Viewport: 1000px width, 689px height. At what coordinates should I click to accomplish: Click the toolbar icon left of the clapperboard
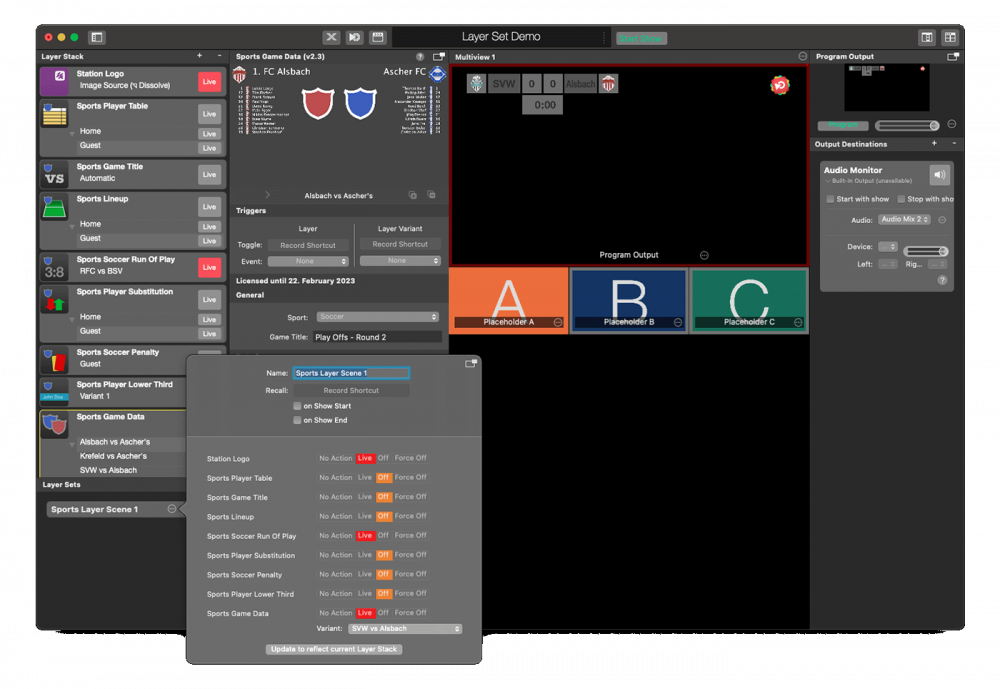pyautogui.click(x=355, y=38)
